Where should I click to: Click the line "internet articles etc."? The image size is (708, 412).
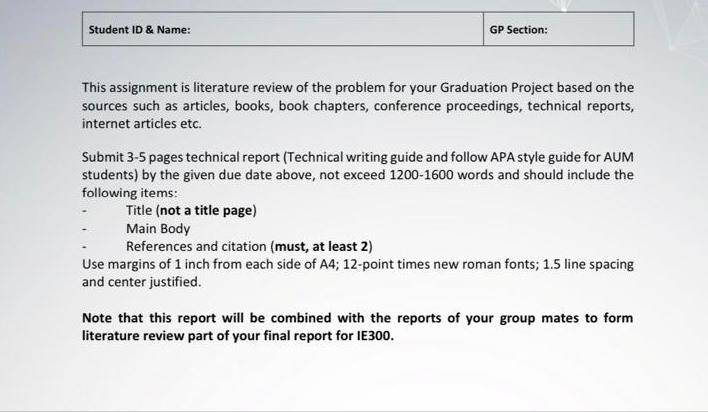point(142,124)
